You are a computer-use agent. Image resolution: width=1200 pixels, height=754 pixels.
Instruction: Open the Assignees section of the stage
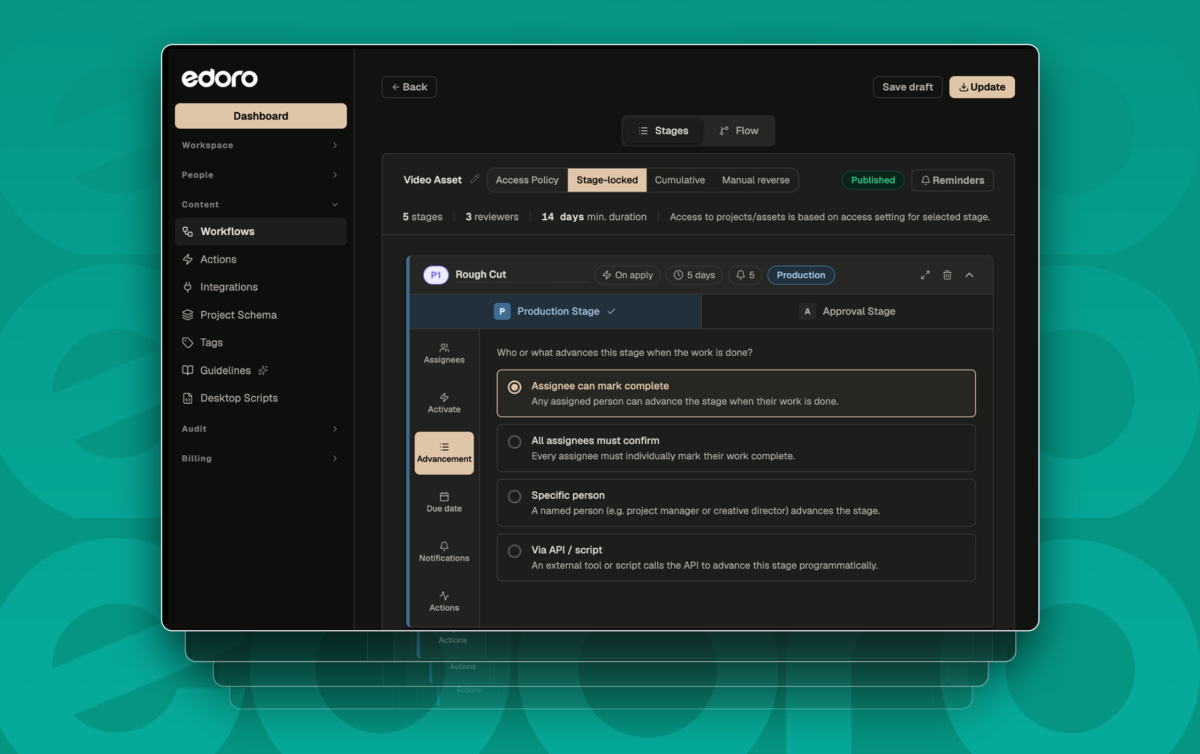click(x=444, y=354)
